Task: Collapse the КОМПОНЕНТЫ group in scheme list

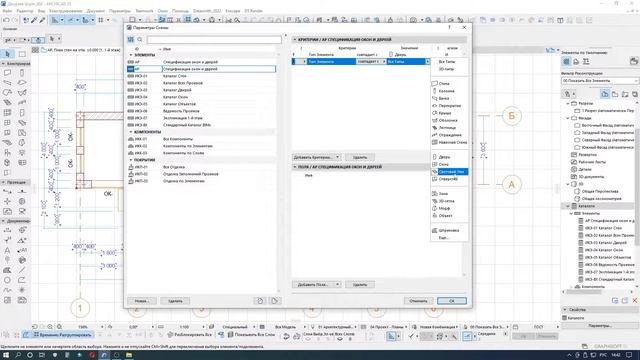Action: pyautogui.click(x=131, y=132)
